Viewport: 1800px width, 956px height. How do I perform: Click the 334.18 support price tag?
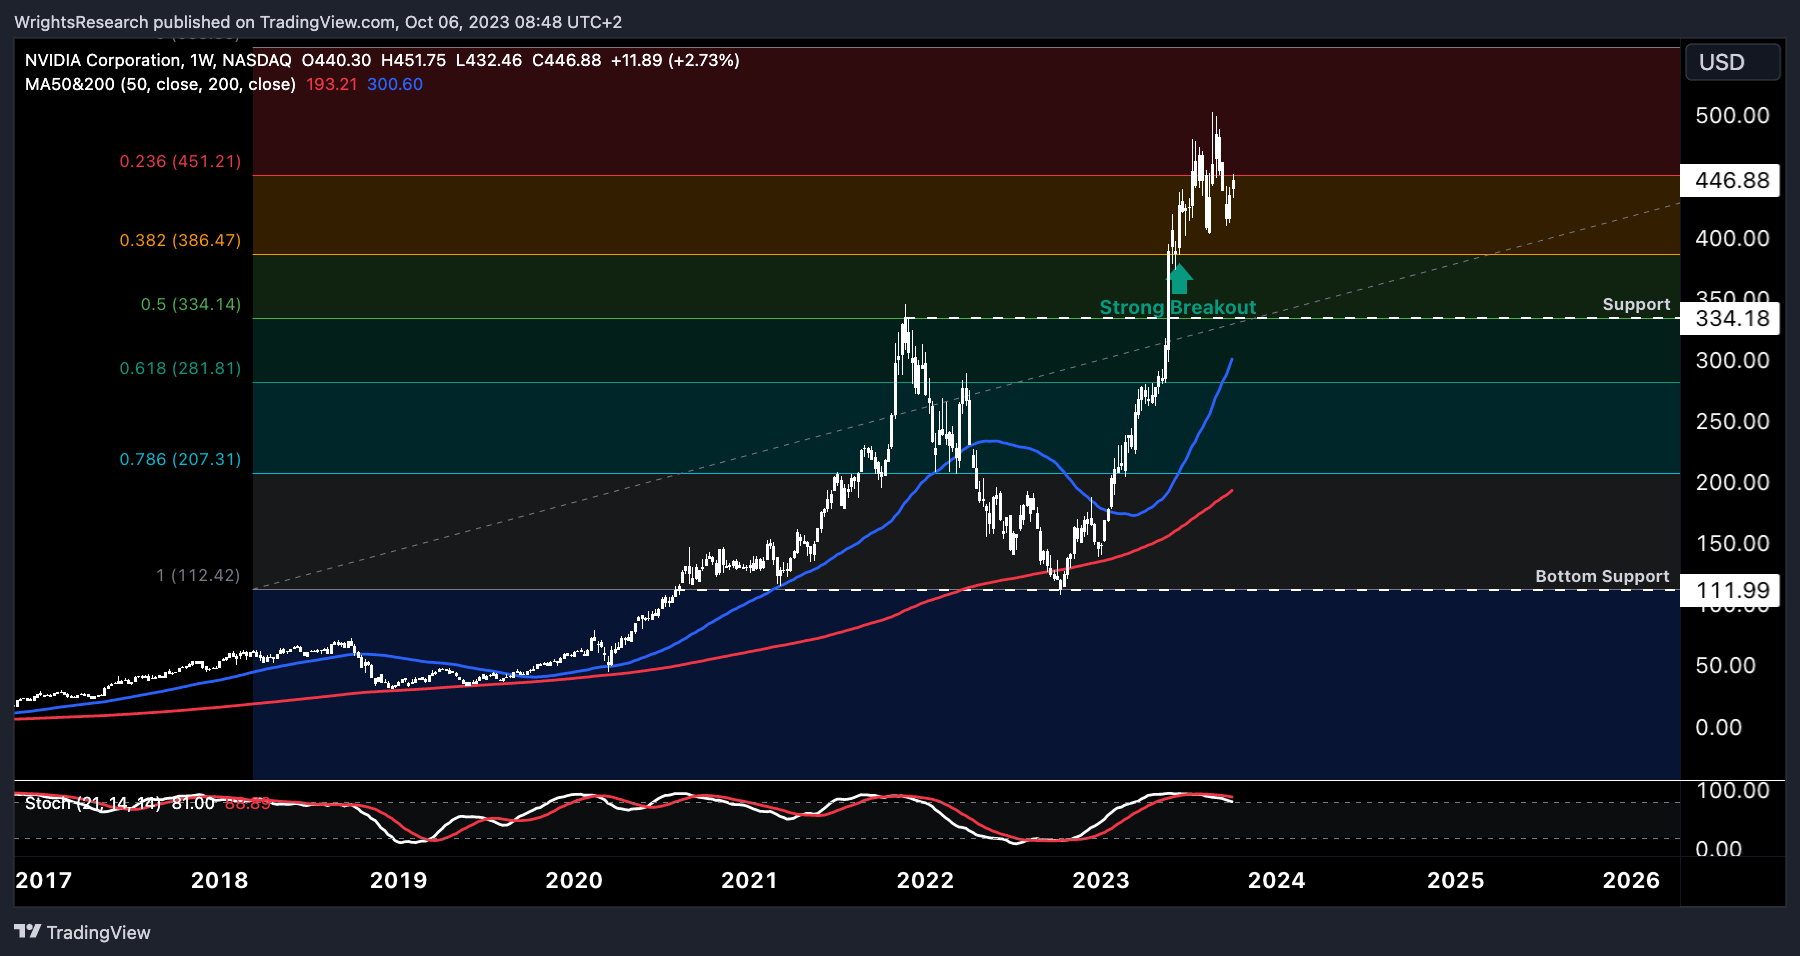[1732, 318]
